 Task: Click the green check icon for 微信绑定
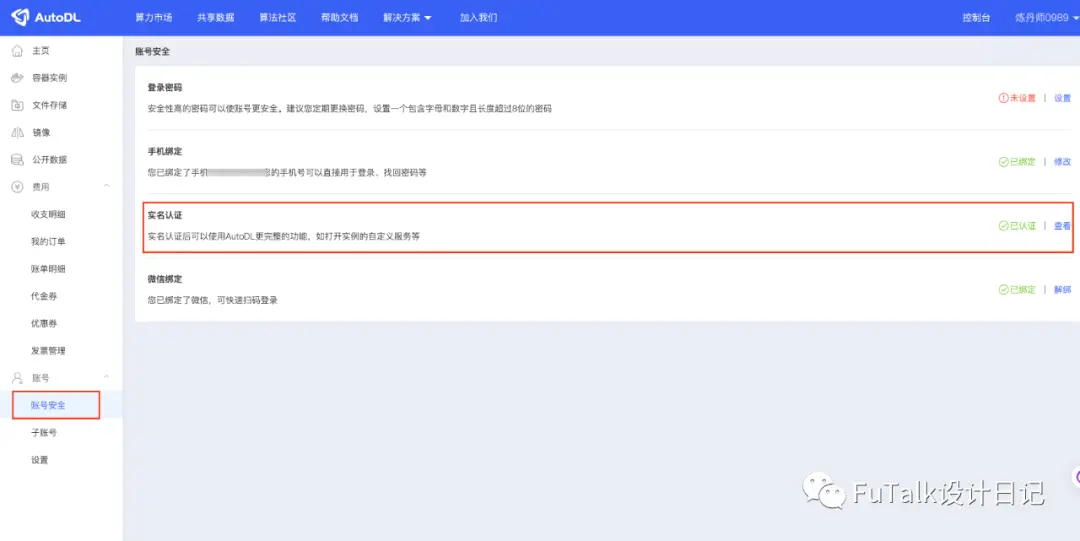1003,290
